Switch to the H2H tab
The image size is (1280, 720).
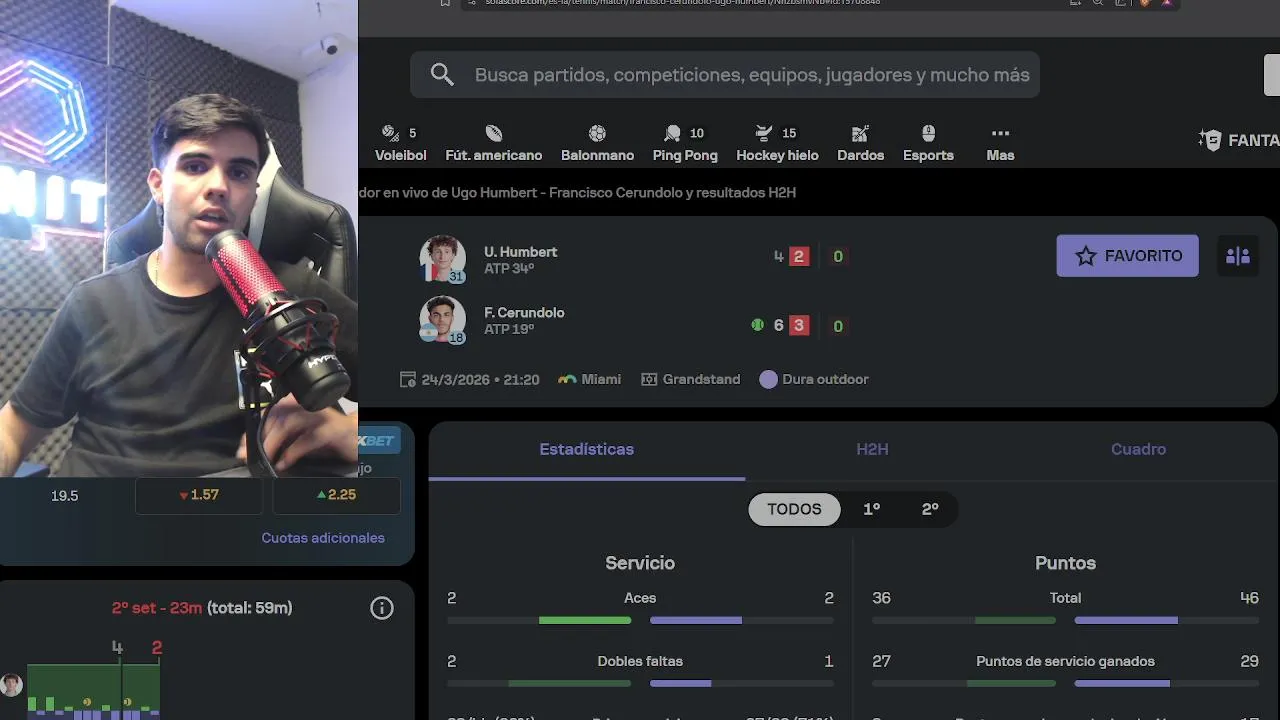pos(872,450)
